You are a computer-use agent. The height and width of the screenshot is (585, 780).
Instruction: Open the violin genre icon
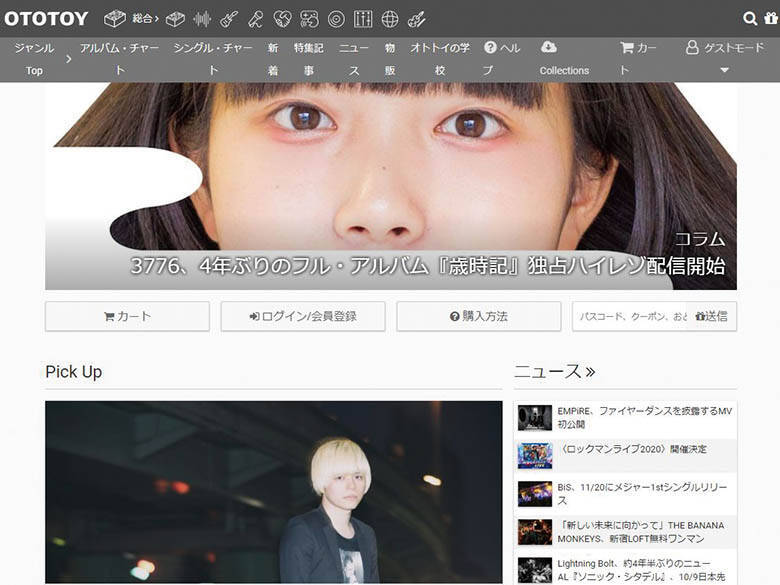[417, 19]
